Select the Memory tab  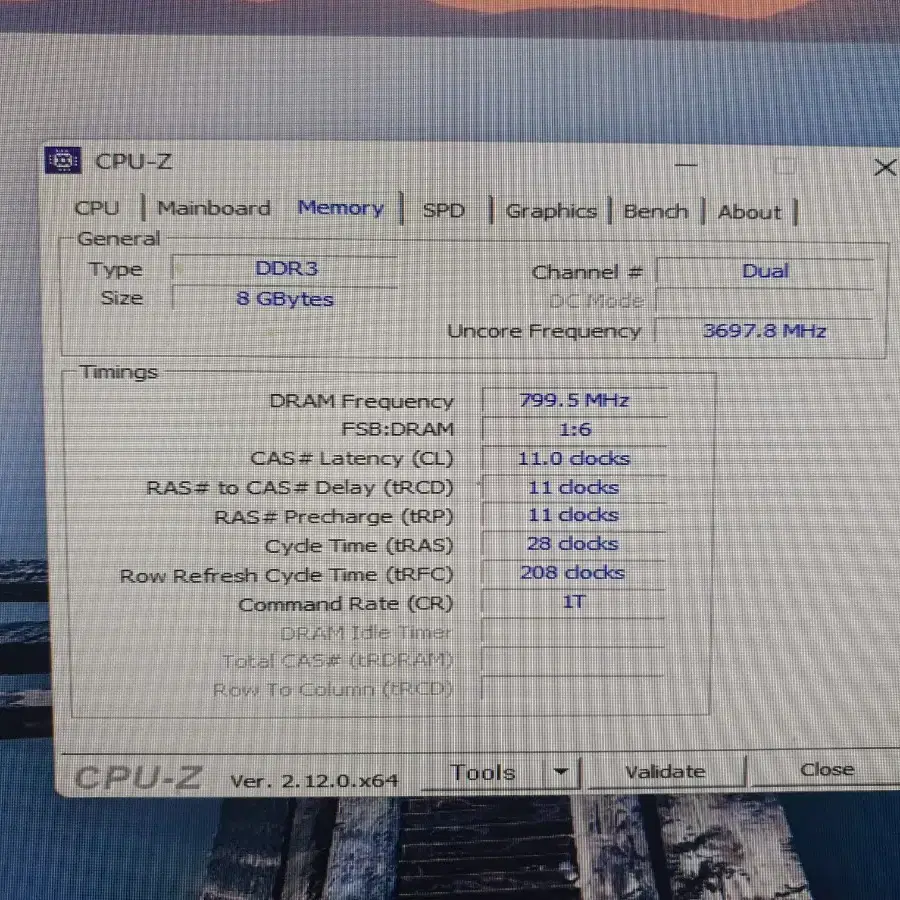tap(340, 207)
